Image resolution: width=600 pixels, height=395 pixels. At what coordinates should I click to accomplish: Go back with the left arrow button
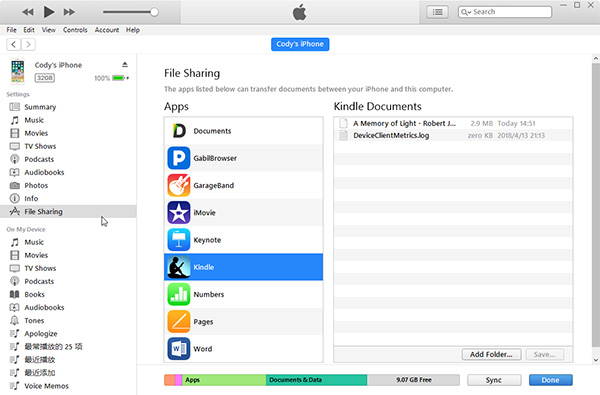click(x=14, y=44)
